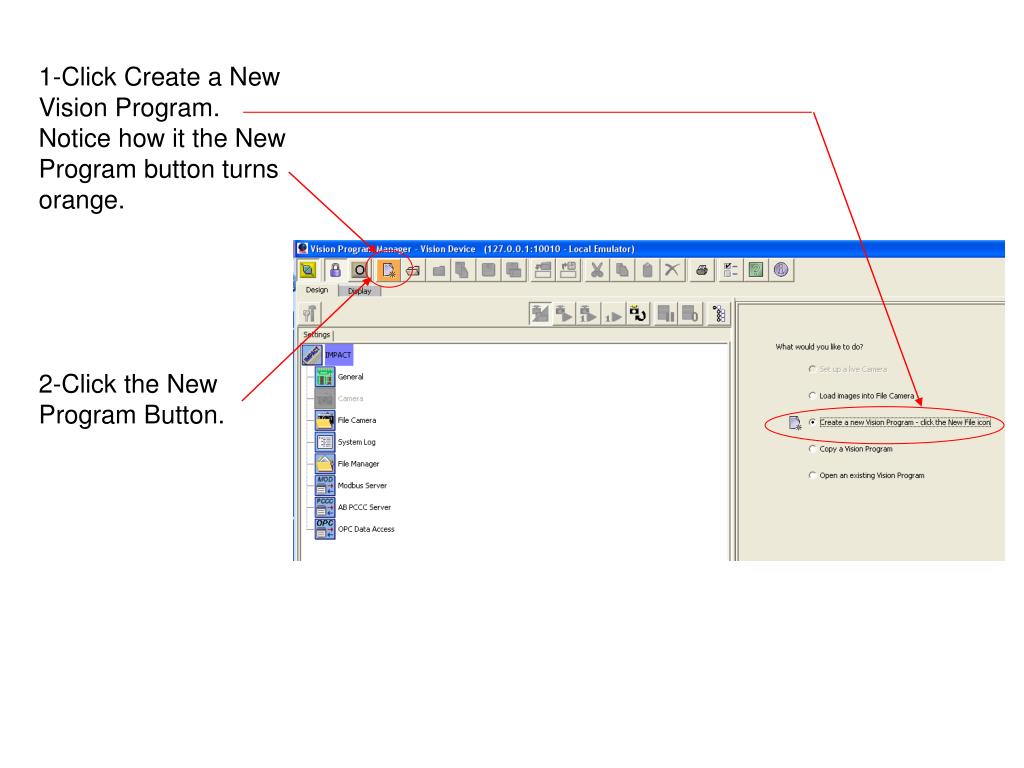Click the General green panel icon
This screenshot has height=768, width=1024.
click(x=325, y=377)
